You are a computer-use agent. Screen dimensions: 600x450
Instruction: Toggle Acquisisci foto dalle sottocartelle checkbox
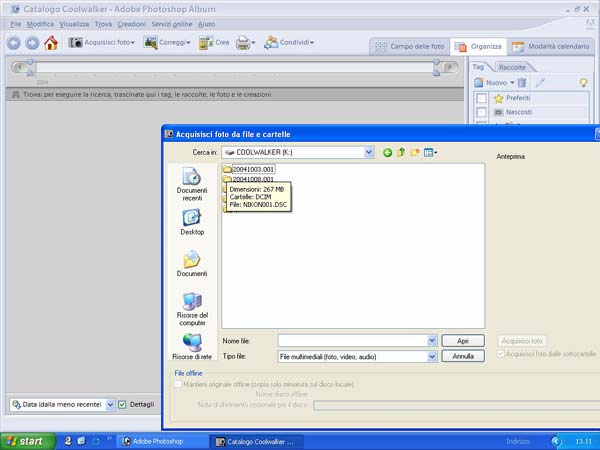(500, 354)
